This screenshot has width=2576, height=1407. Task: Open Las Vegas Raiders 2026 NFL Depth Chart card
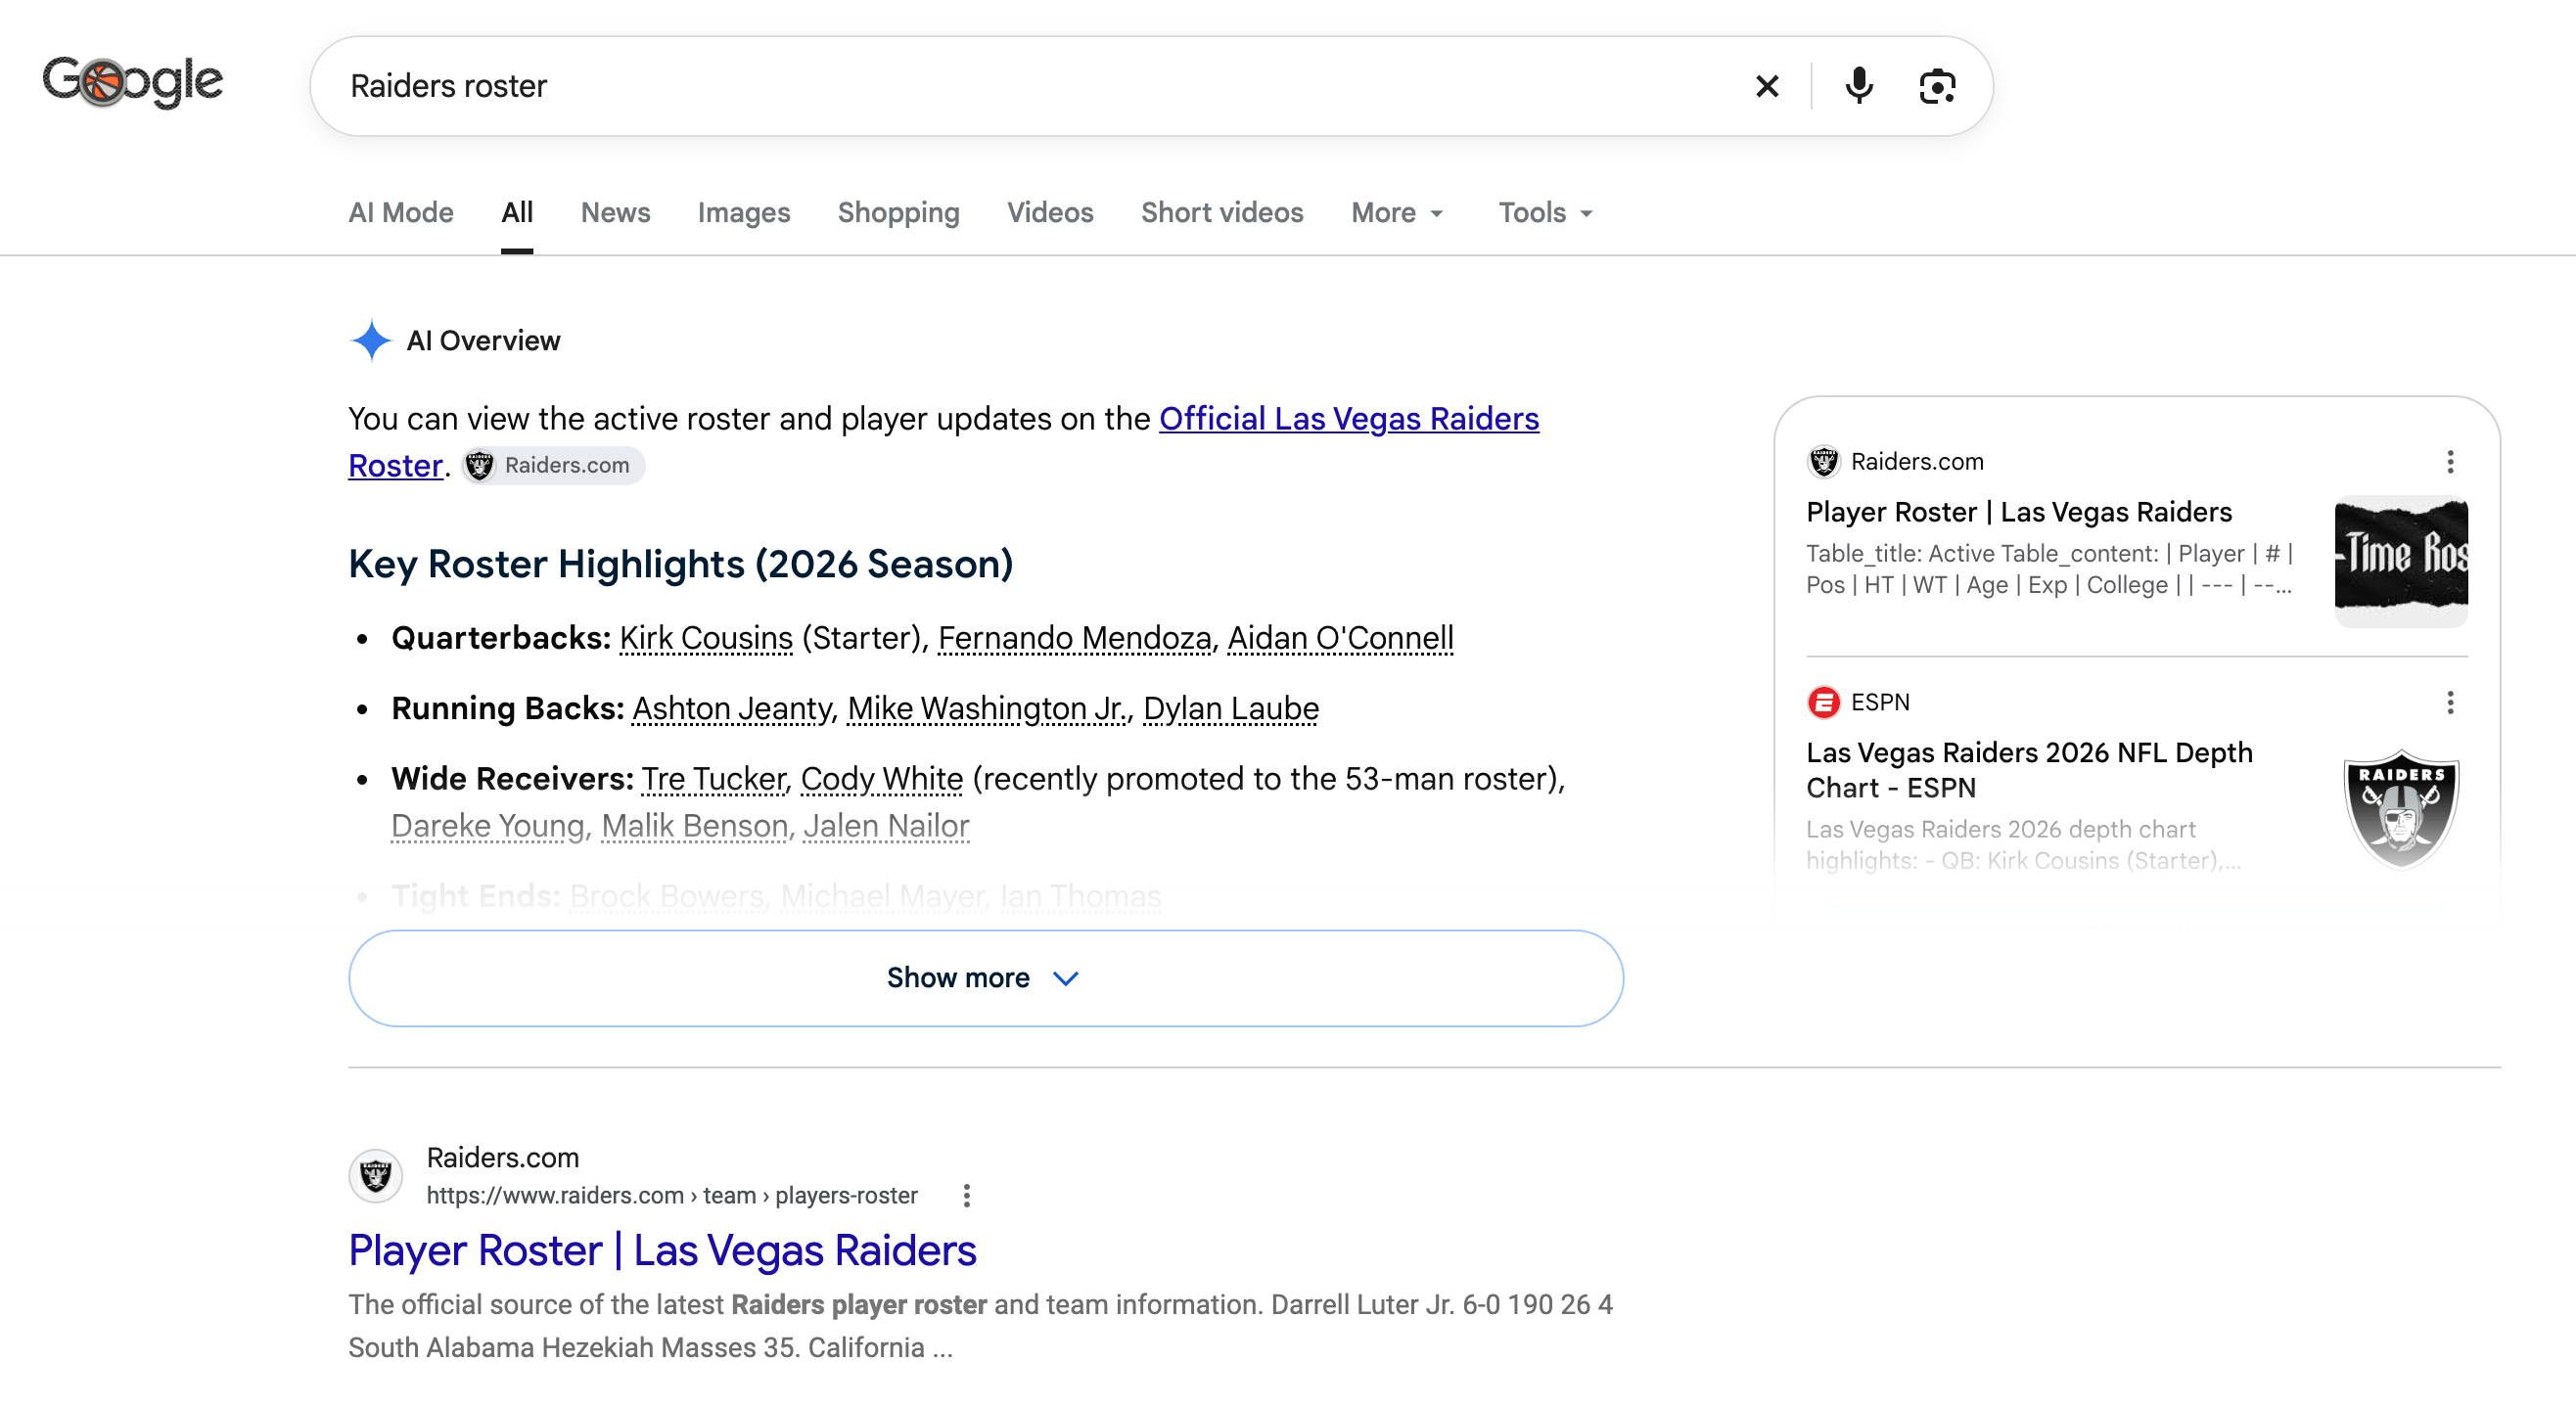[x=2029, y=770]
